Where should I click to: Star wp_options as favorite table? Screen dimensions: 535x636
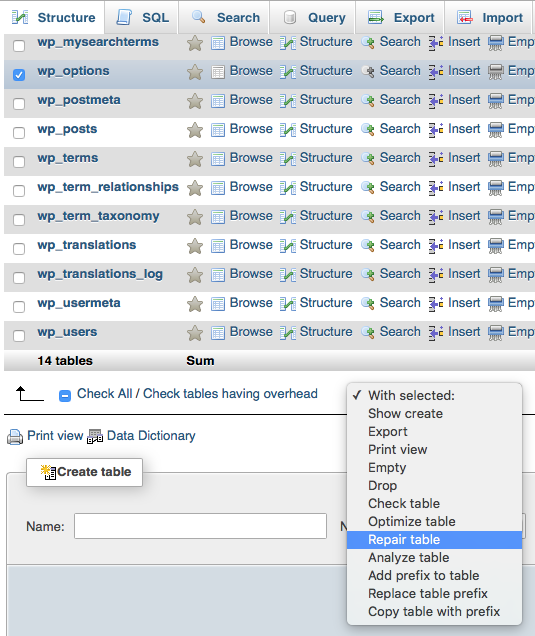[195, 72]
